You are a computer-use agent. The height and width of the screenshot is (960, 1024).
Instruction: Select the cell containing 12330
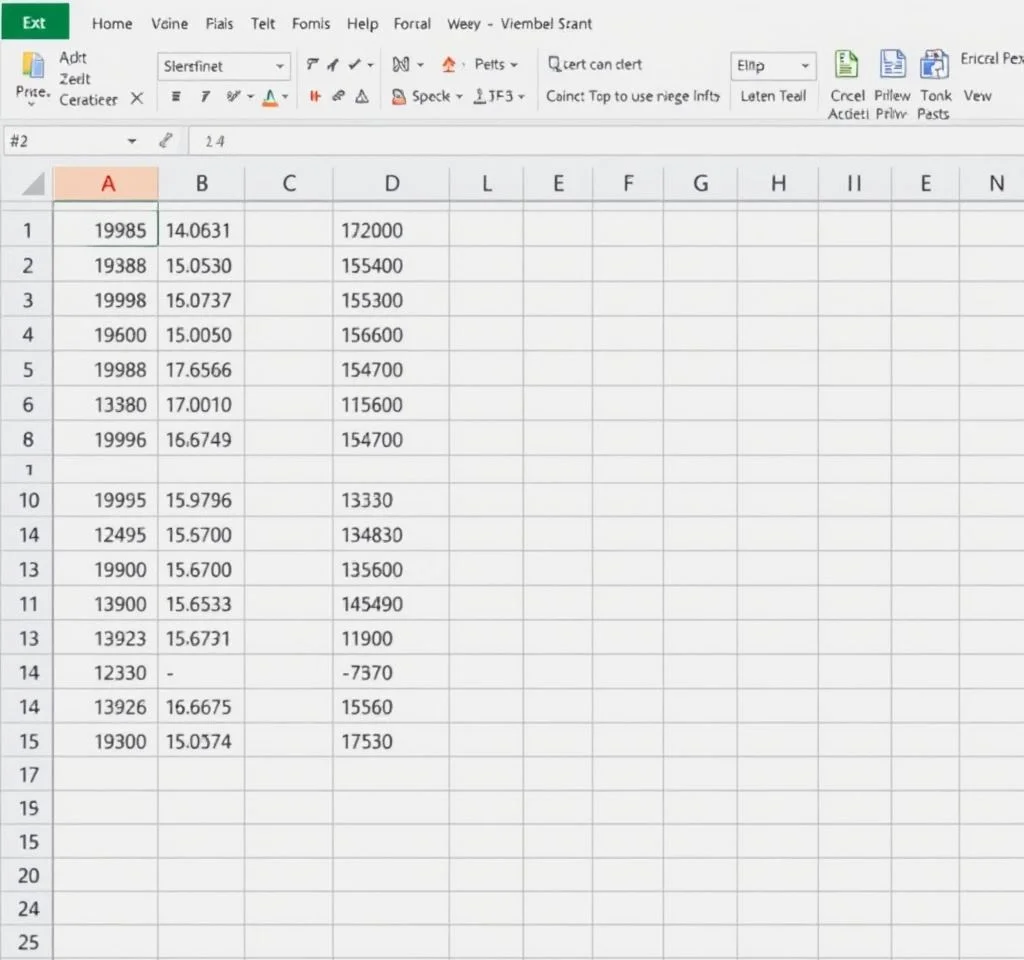pyautogui.click(x=106, y=672)
